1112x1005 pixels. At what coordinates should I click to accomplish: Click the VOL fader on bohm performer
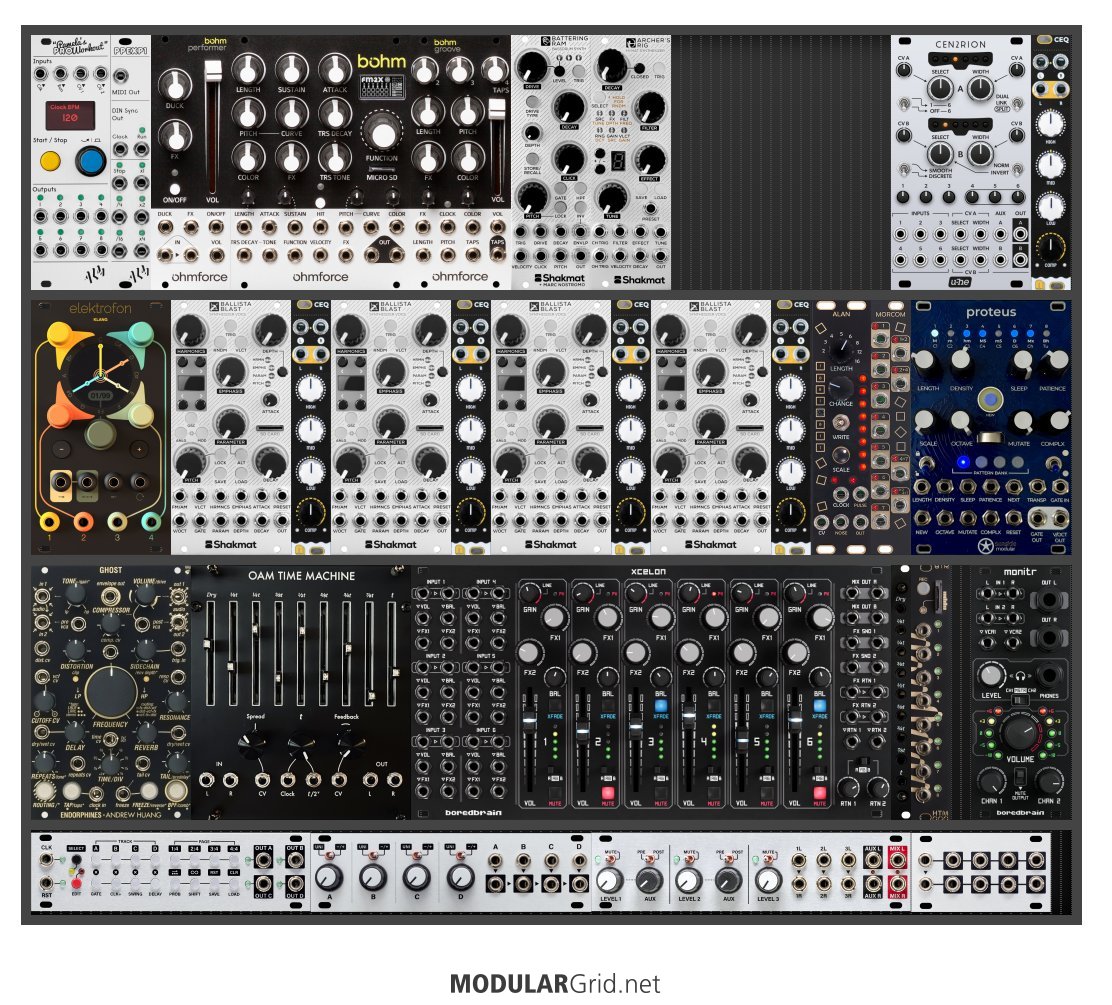coord(213,72)
